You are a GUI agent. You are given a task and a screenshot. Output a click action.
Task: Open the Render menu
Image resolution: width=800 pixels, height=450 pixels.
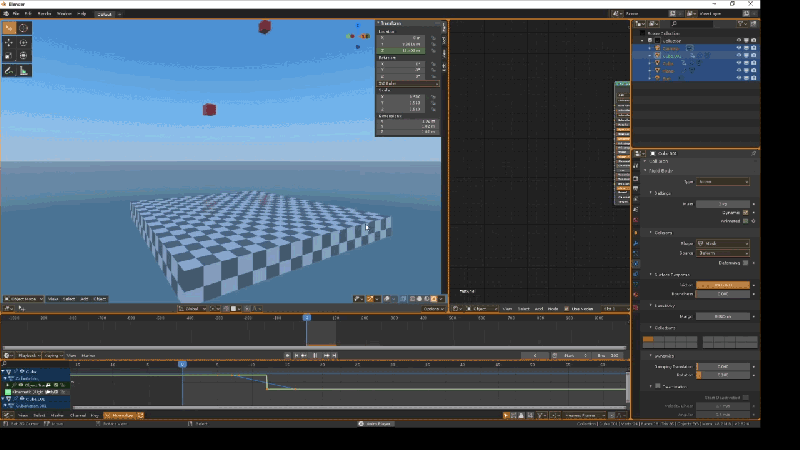(x=44, y=14)
